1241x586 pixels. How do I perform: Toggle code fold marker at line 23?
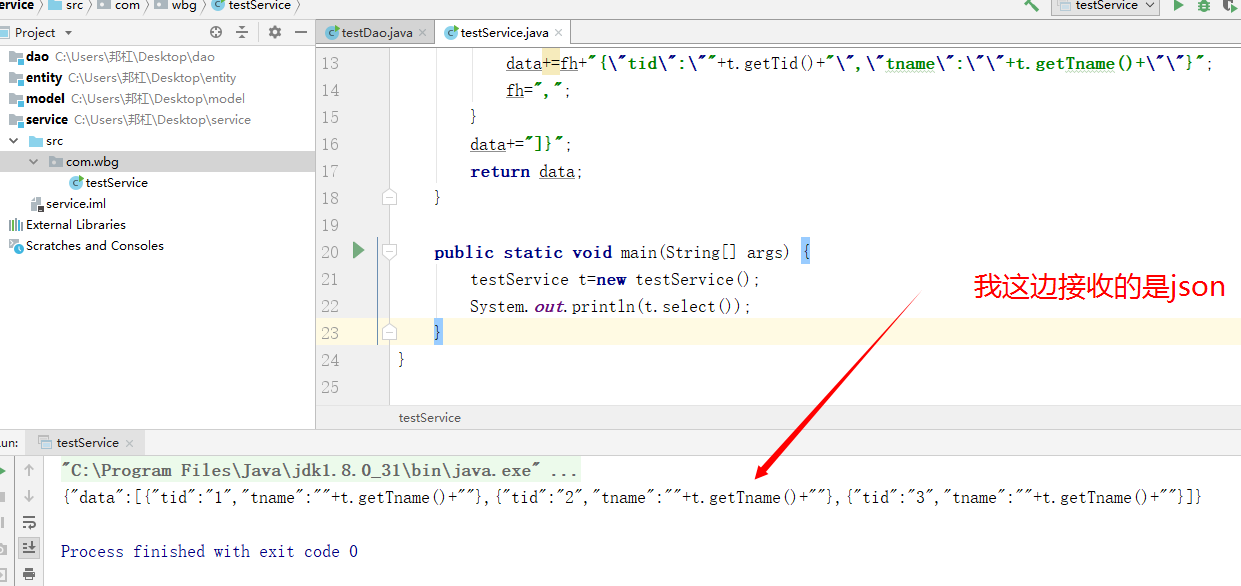pyautogui.click(x=390, y=332)
